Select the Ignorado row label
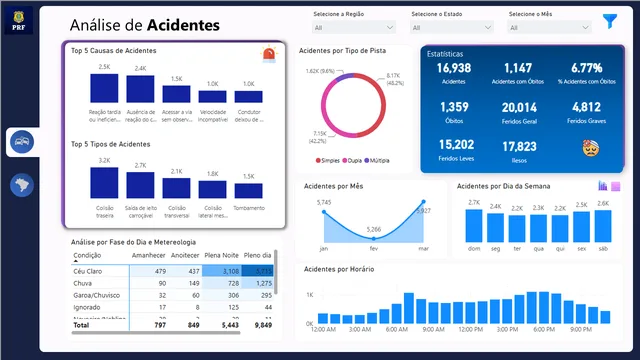 [87, 307]
